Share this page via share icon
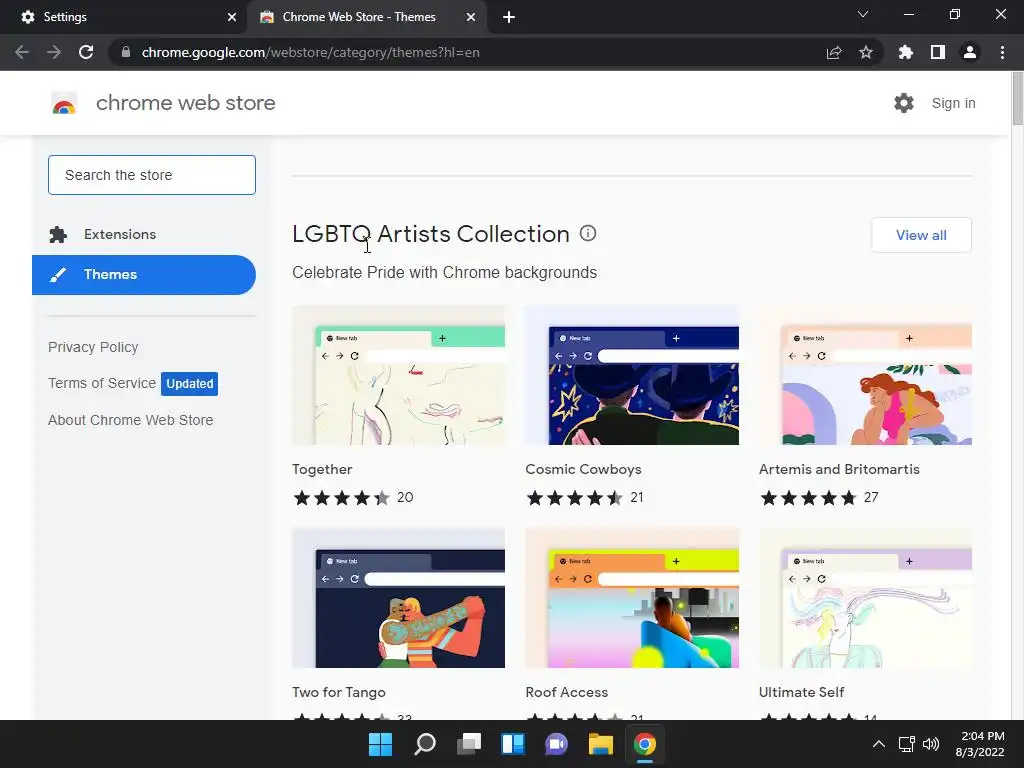This screenshot has width=1024, height=768. (x=834, y=52)
